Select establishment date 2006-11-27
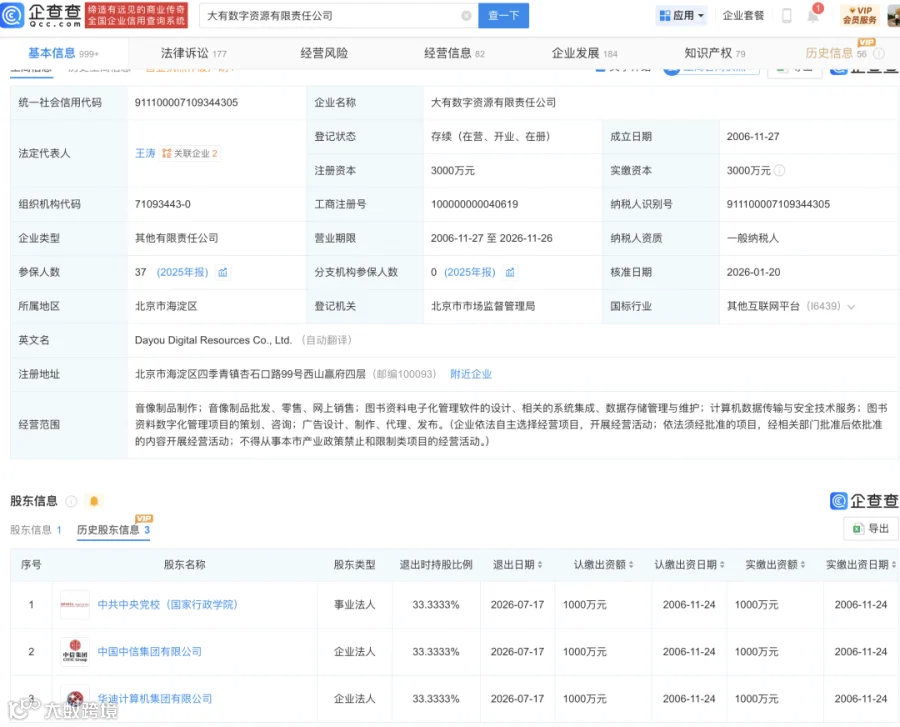This screenshot has height=727, width=900. click(753, 137)
